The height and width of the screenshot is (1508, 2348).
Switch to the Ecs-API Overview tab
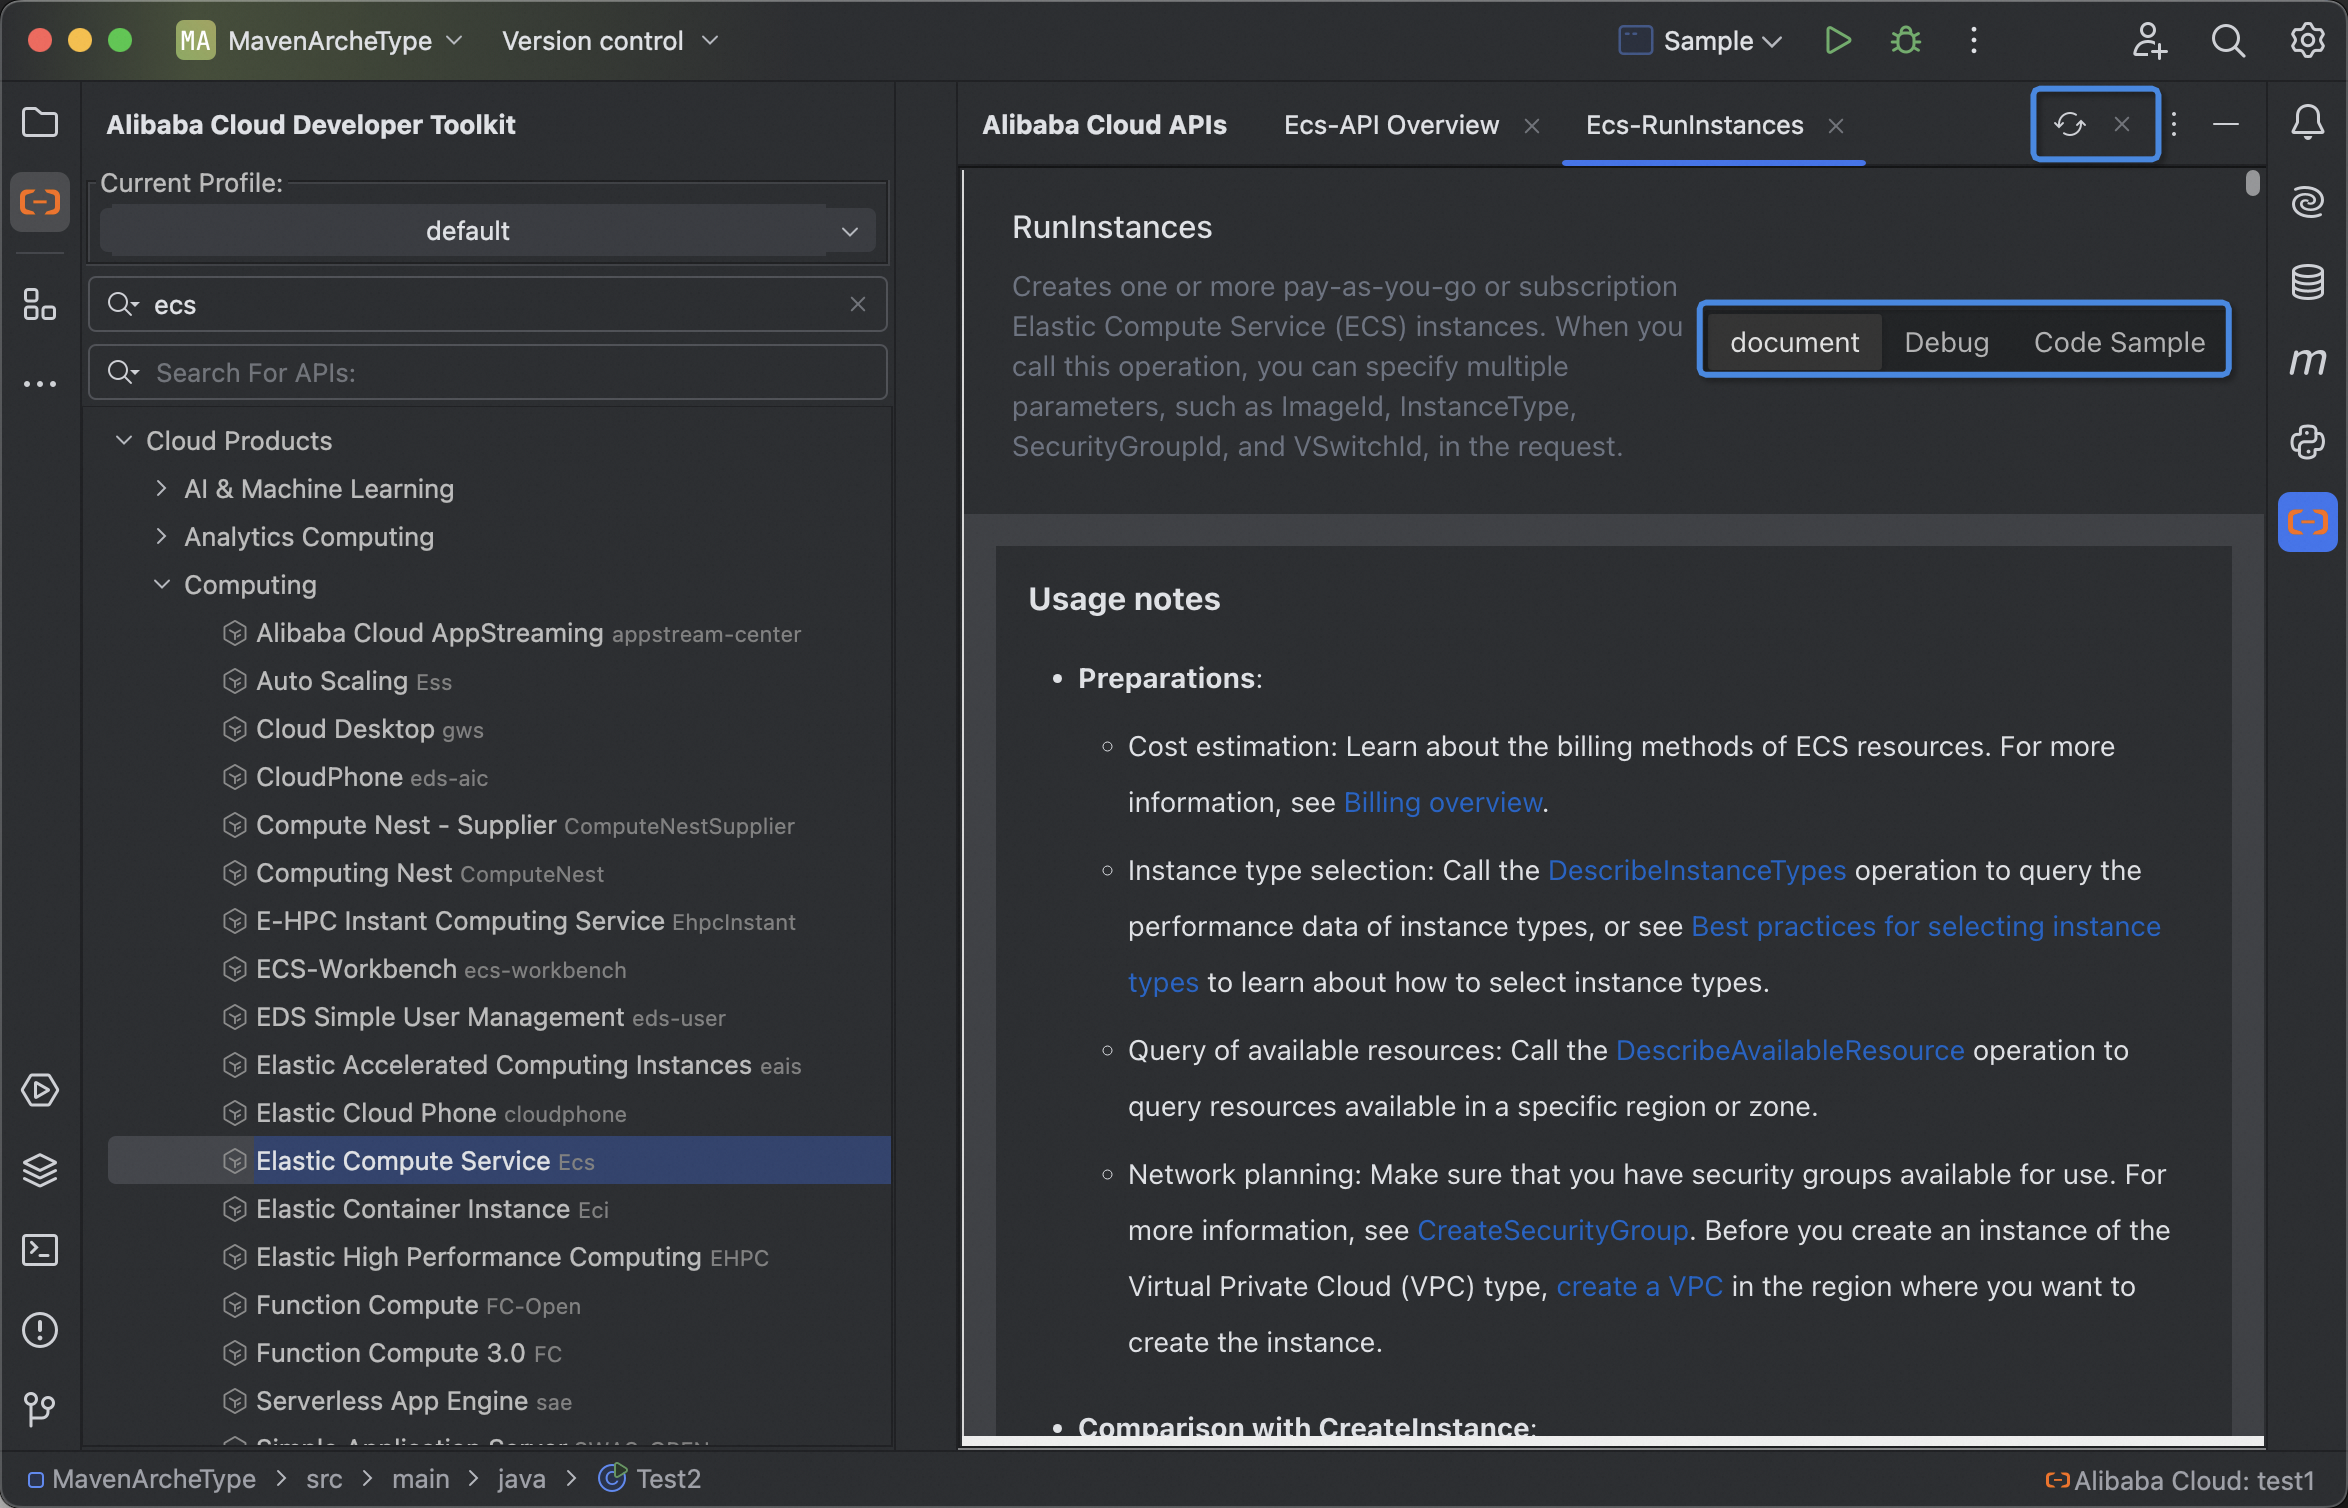1390,125
